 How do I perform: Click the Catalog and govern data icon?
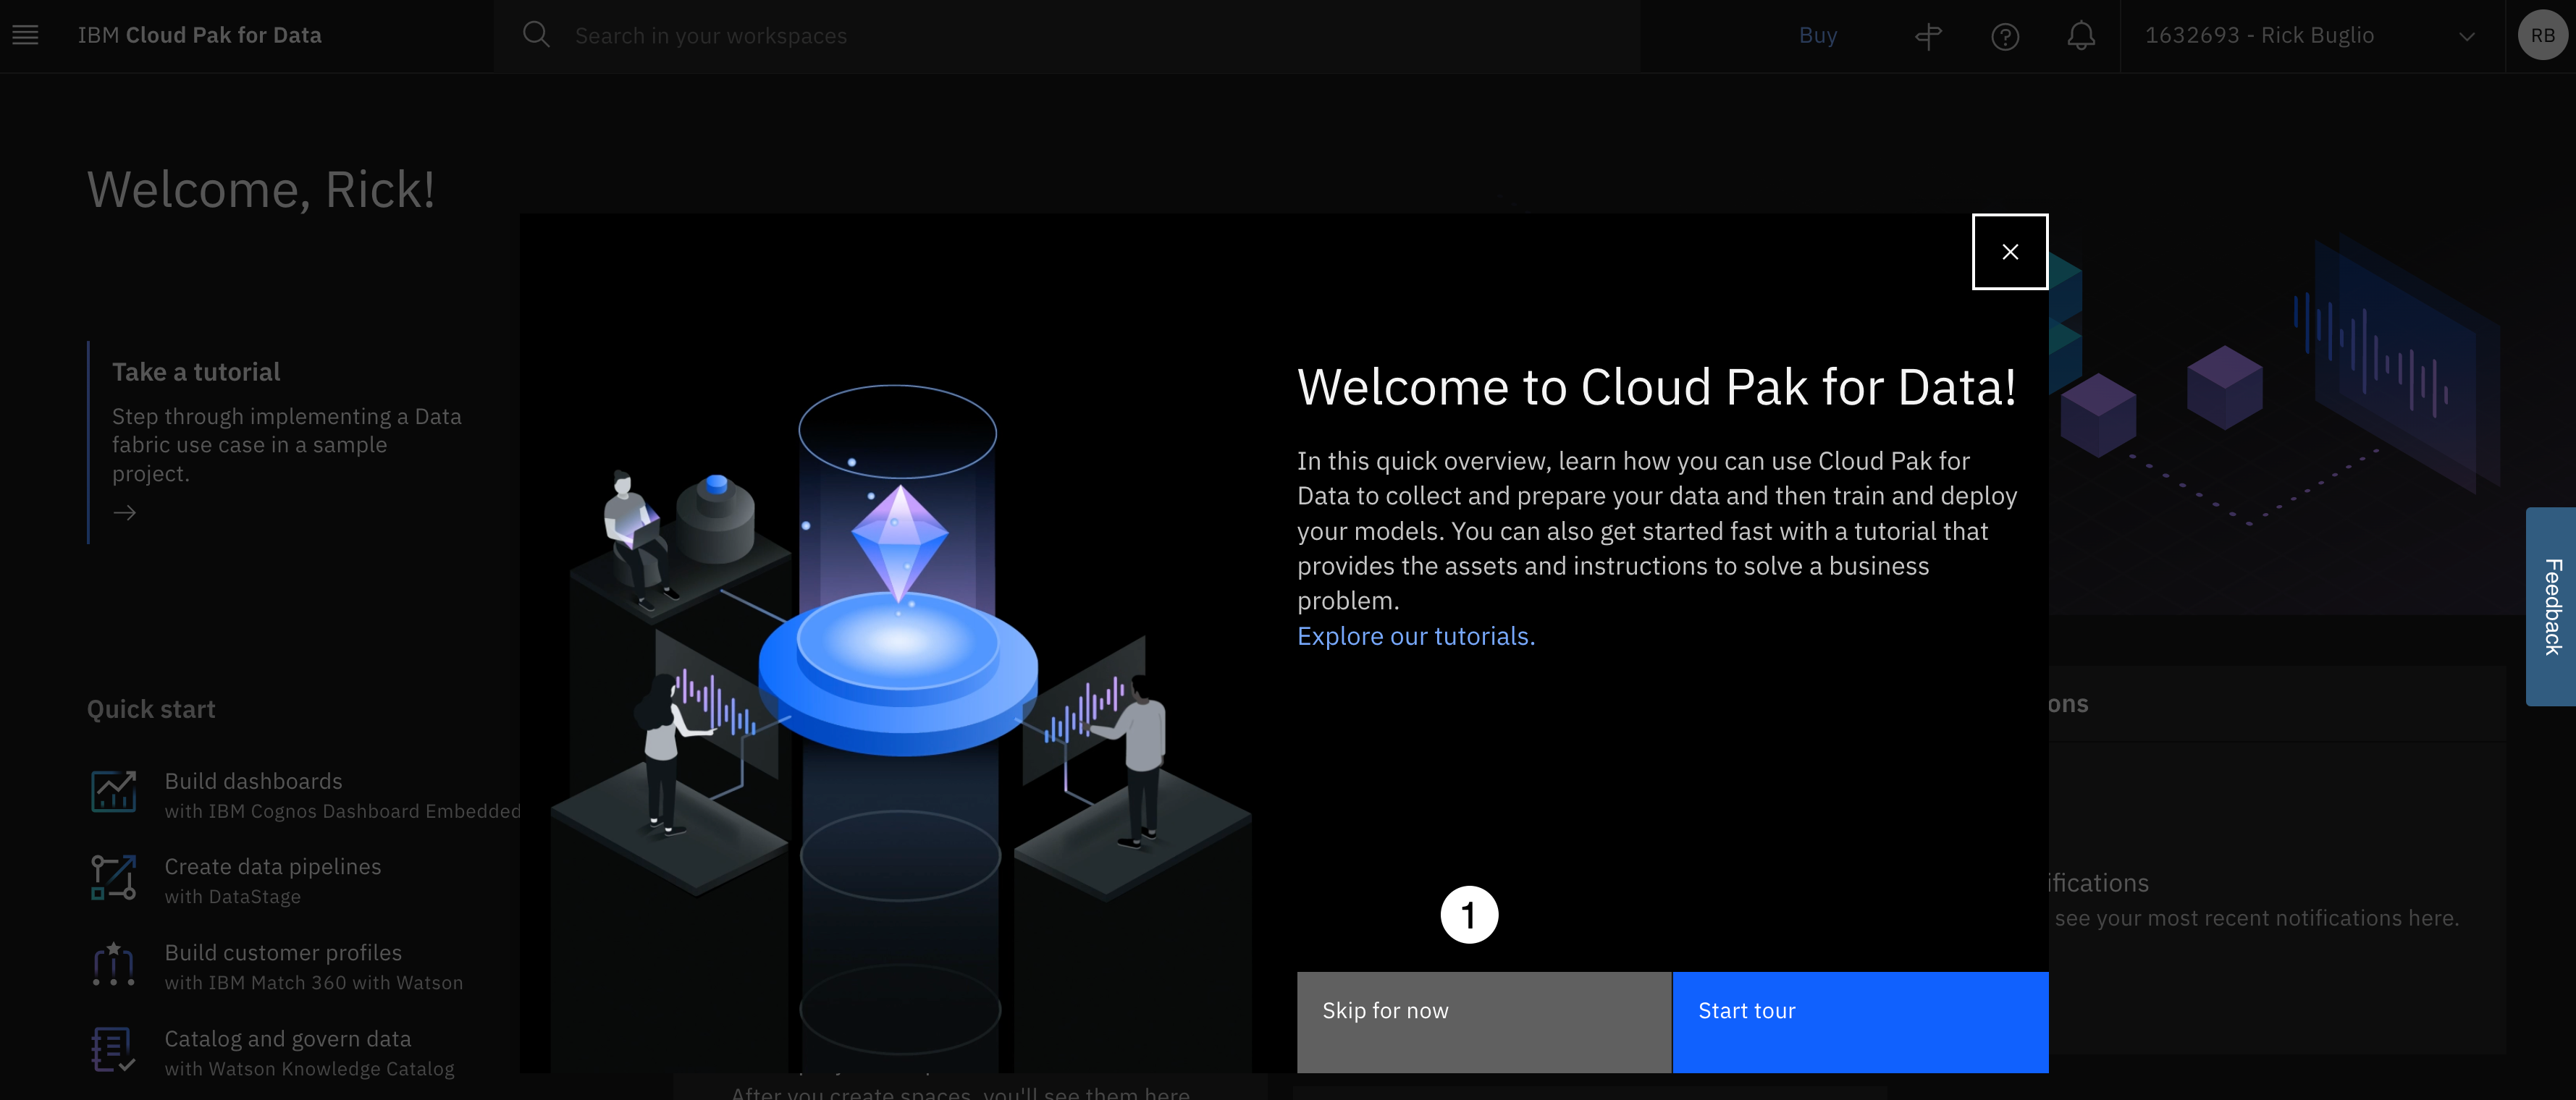tap(113, 1050)
